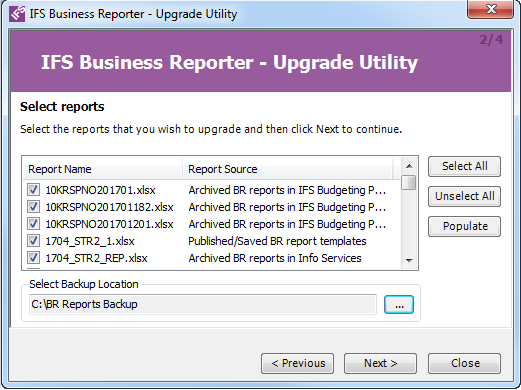Click the report list scroll down arrow
This screenshot has width=521, height=390.
pyautogui.click(x=409, y=260)
